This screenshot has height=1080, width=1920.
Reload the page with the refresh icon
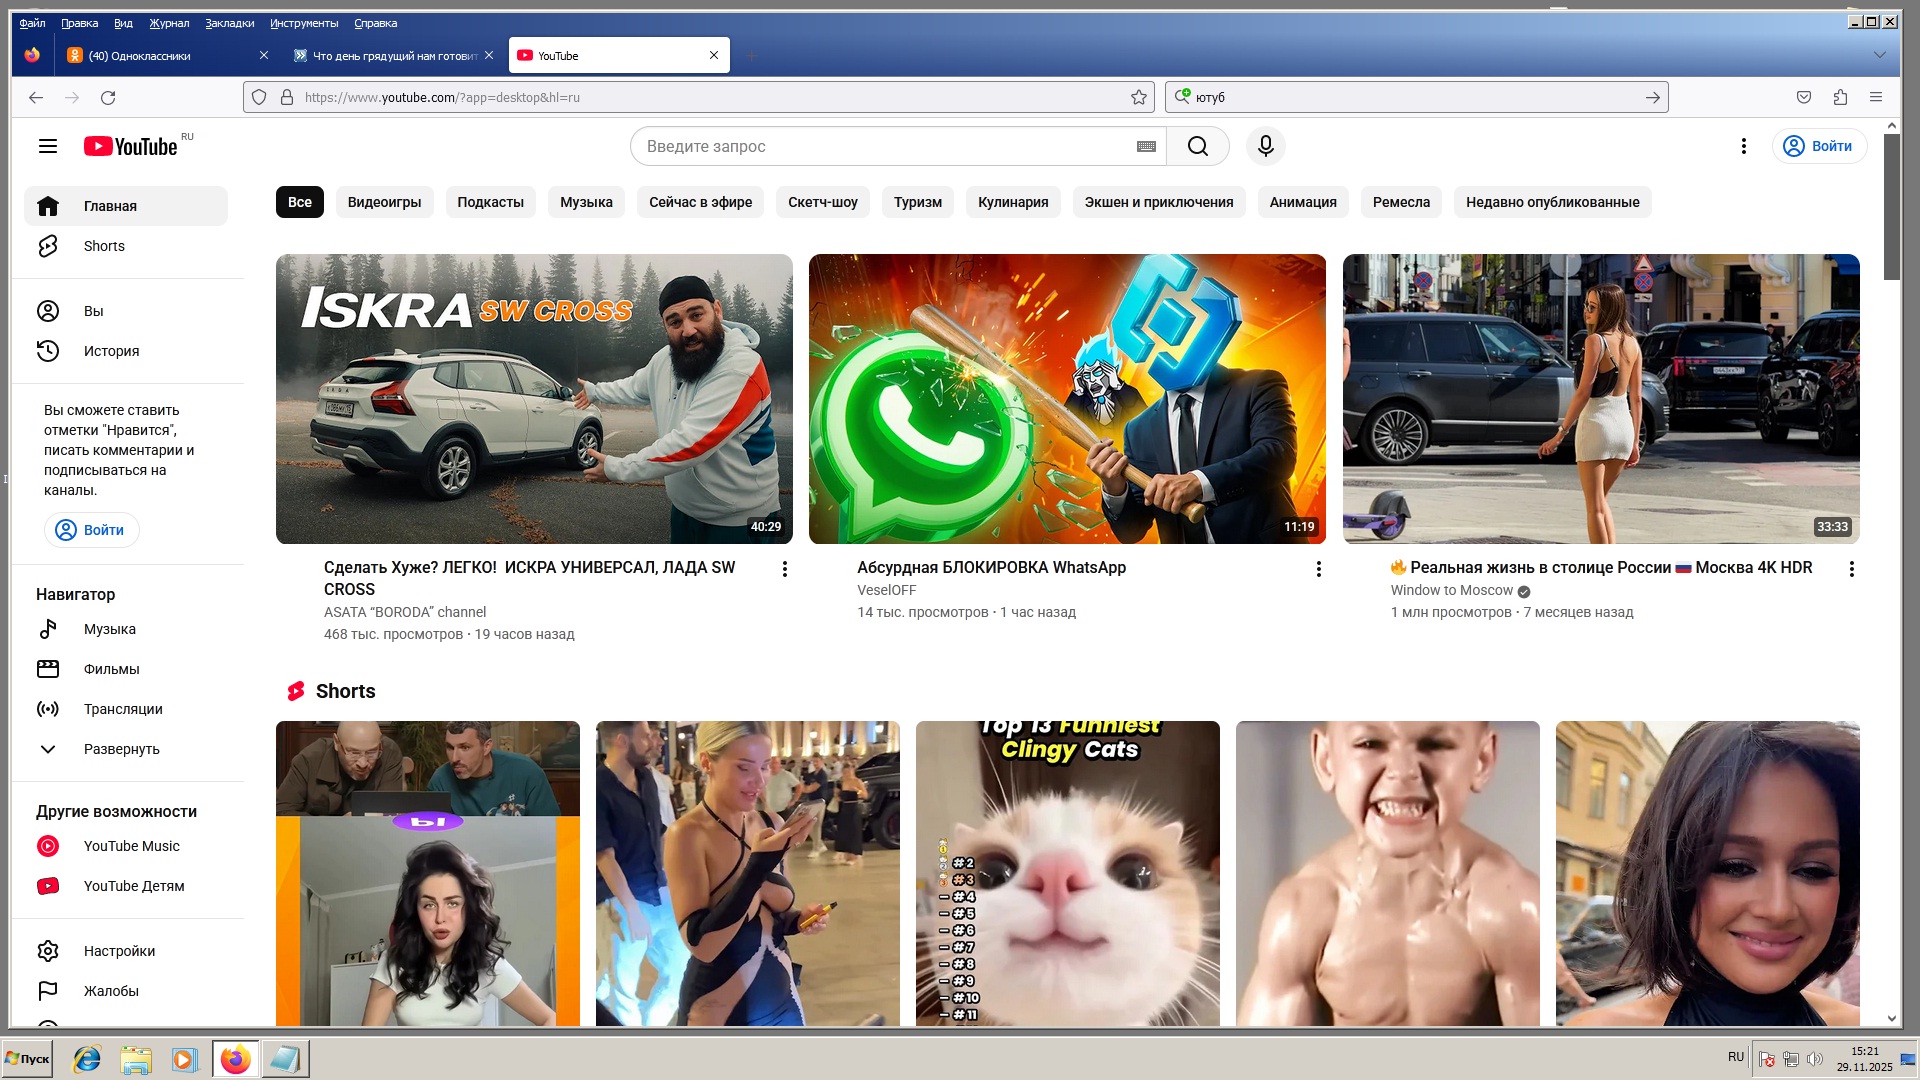(x=108, y=97)
